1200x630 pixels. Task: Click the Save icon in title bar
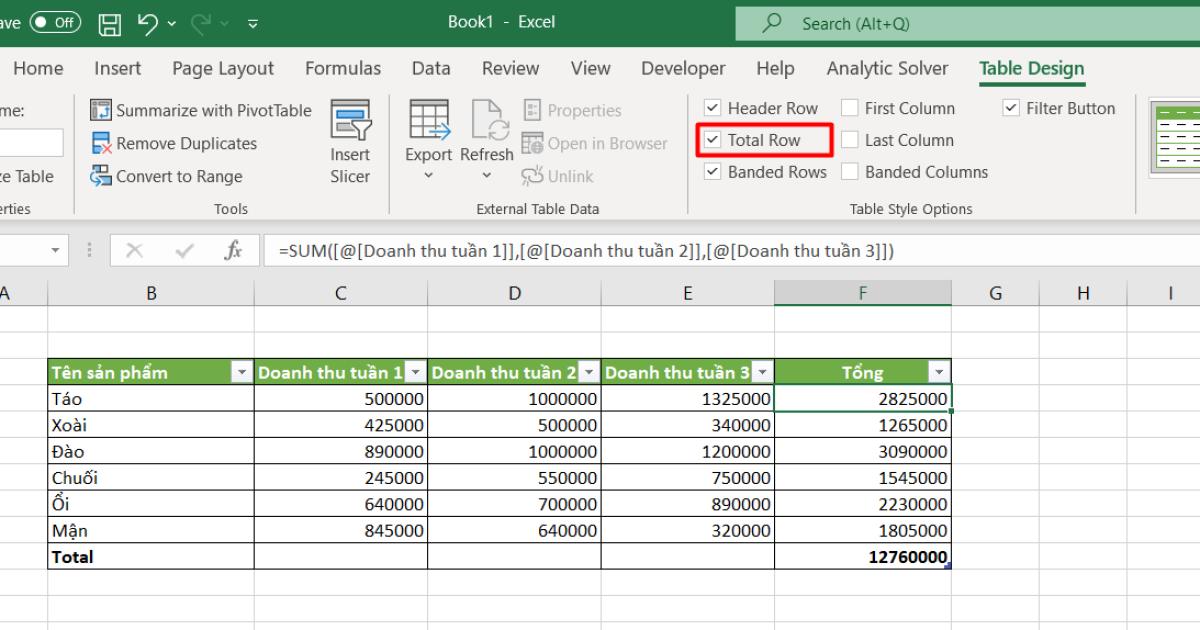(111, 23)
